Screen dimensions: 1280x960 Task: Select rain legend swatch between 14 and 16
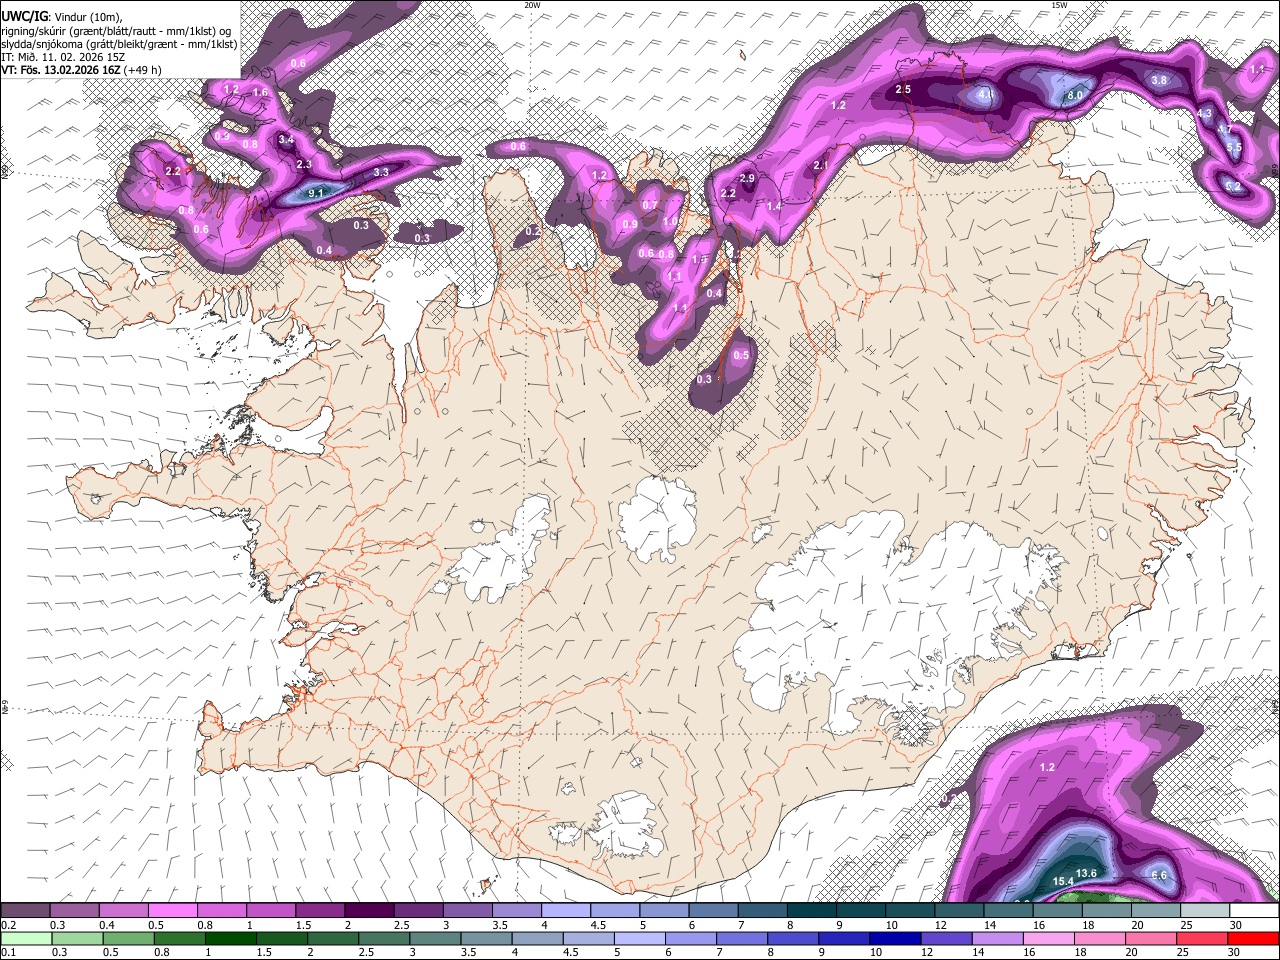pyautogui.click(x=999, y=938)
